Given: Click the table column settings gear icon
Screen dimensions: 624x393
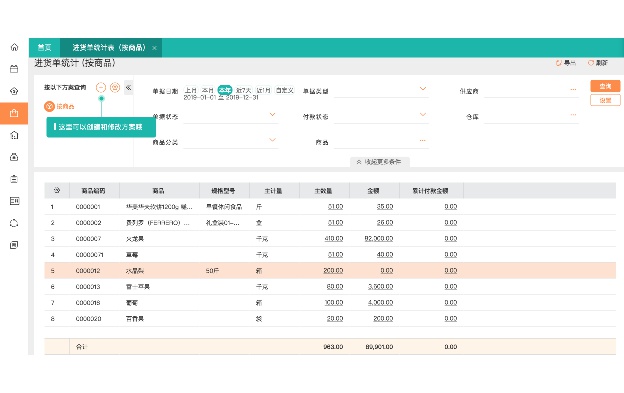Looking at the screenshot, I should tap(57, 191).
